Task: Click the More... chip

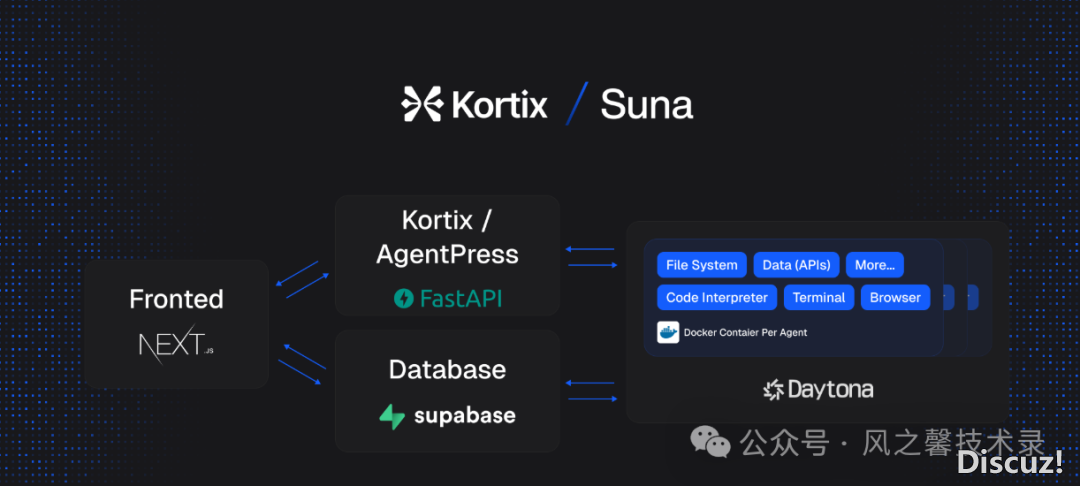Action: tap(875, 265)
